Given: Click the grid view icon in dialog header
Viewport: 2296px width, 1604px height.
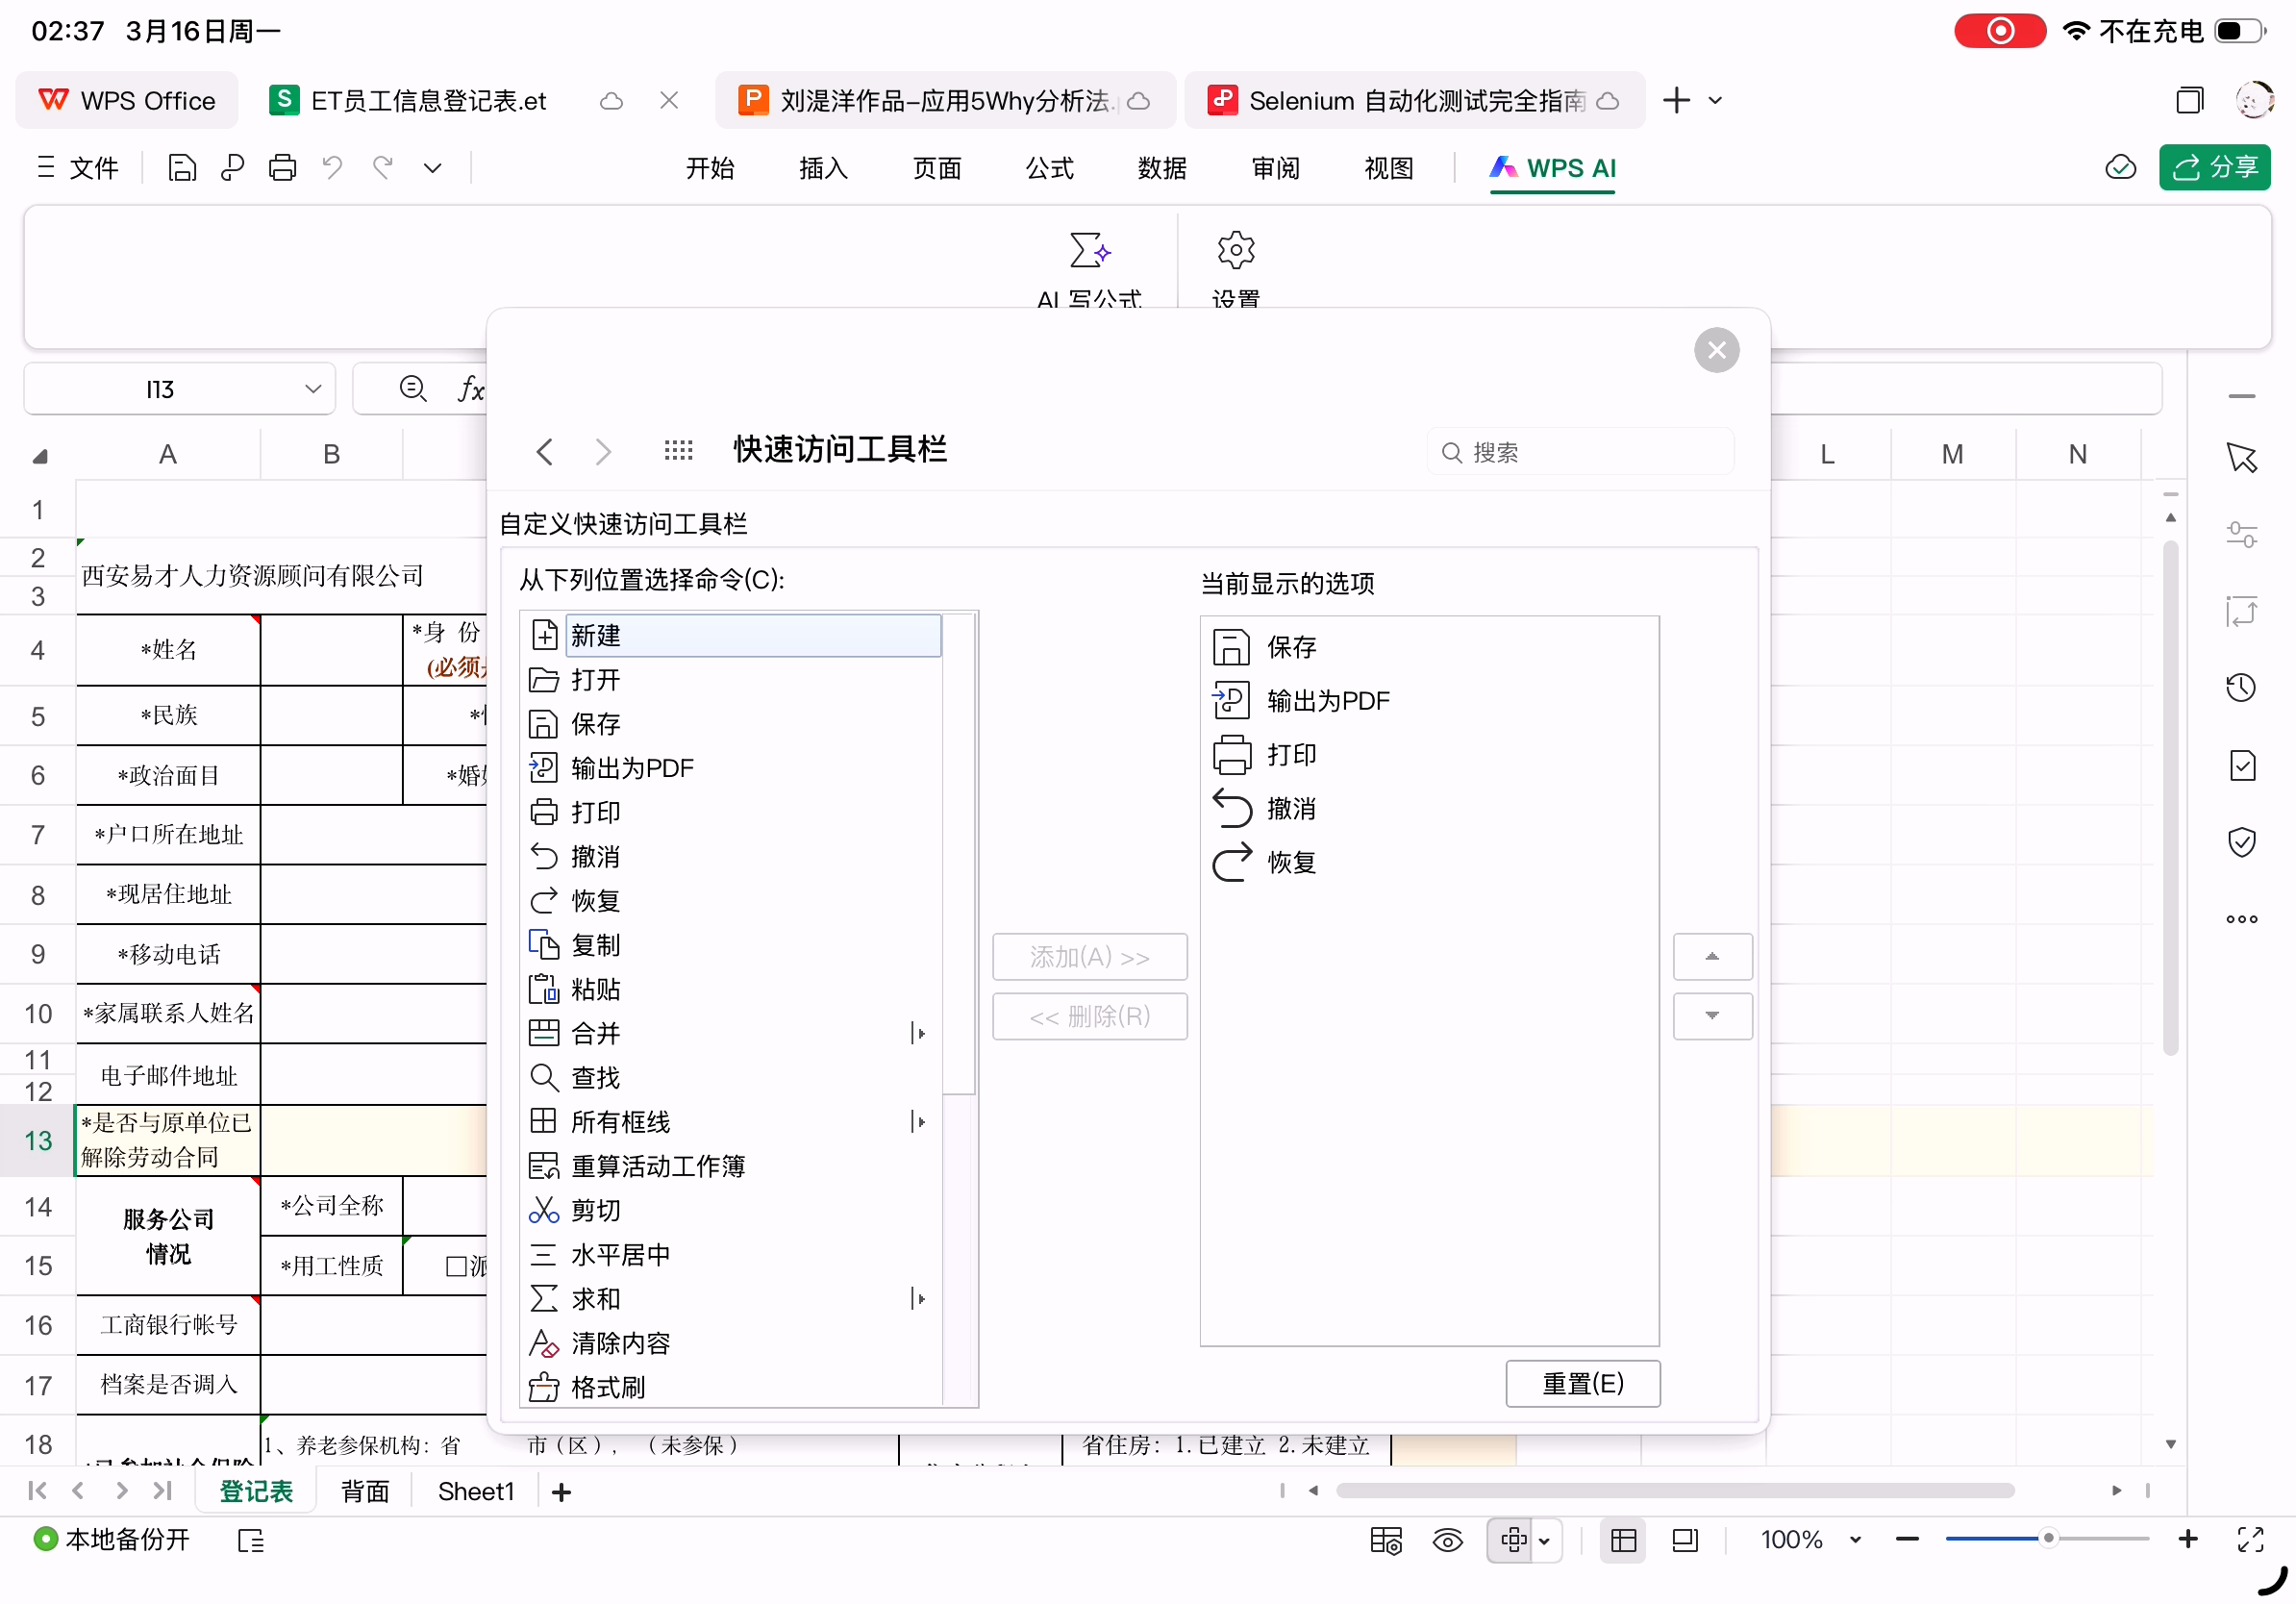Looking at the screenshot, I should tap(678, 451).
